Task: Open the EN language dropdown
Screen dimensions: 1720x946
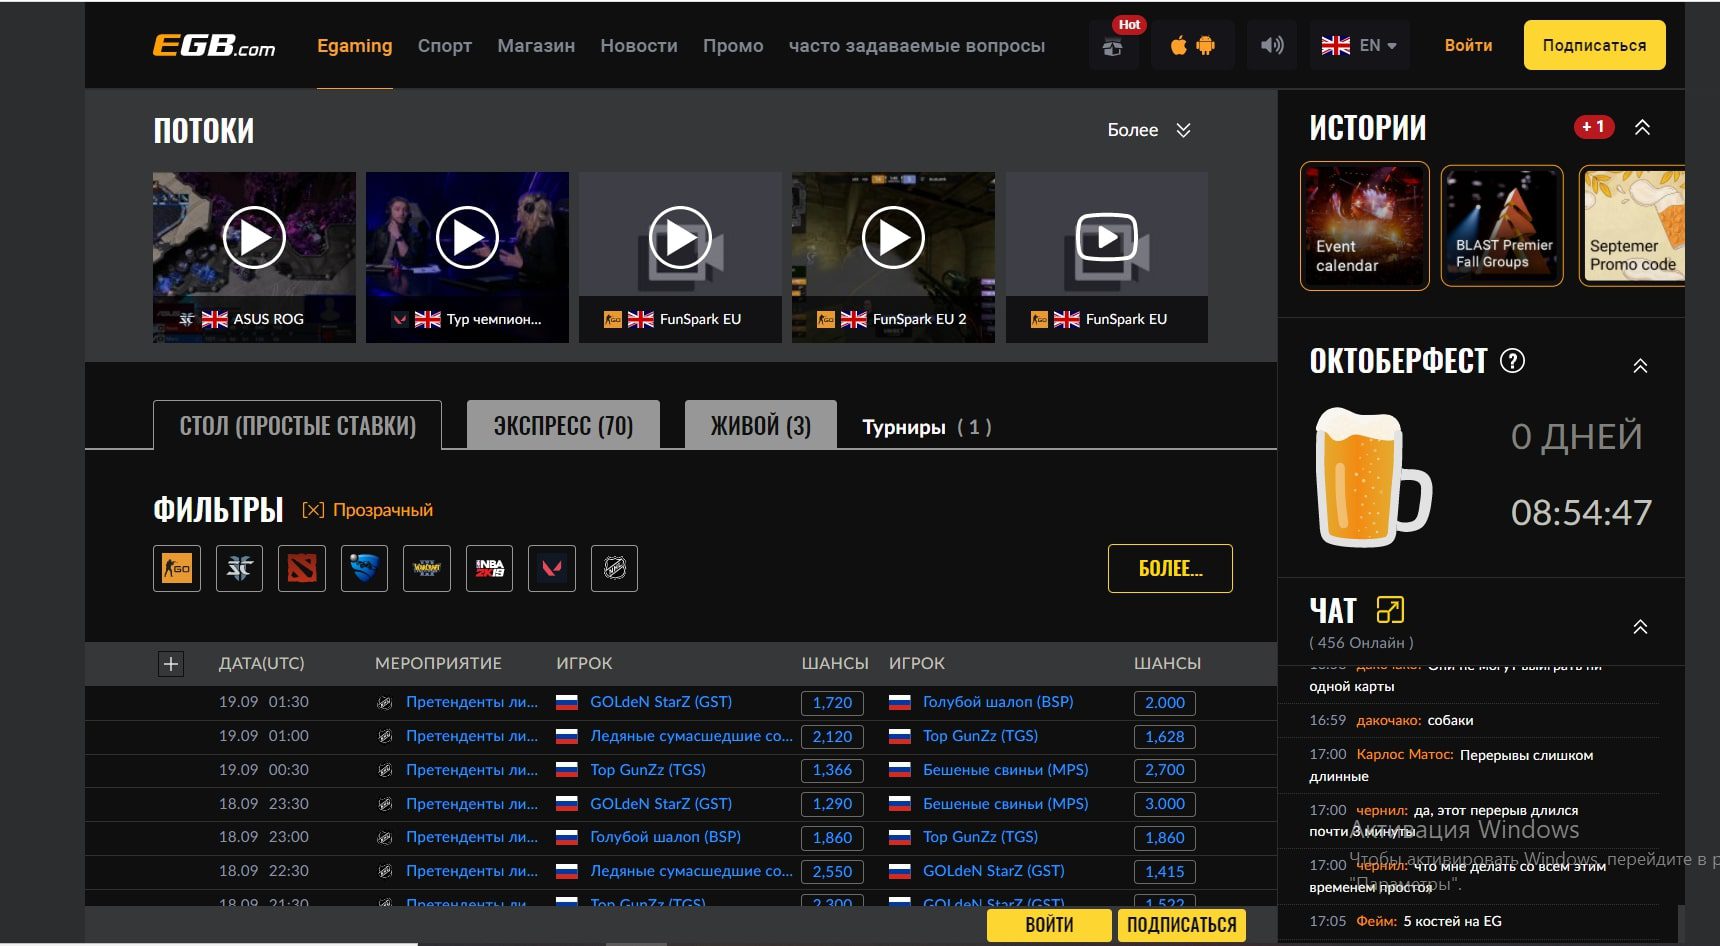Action: [x=1359, y=46]
